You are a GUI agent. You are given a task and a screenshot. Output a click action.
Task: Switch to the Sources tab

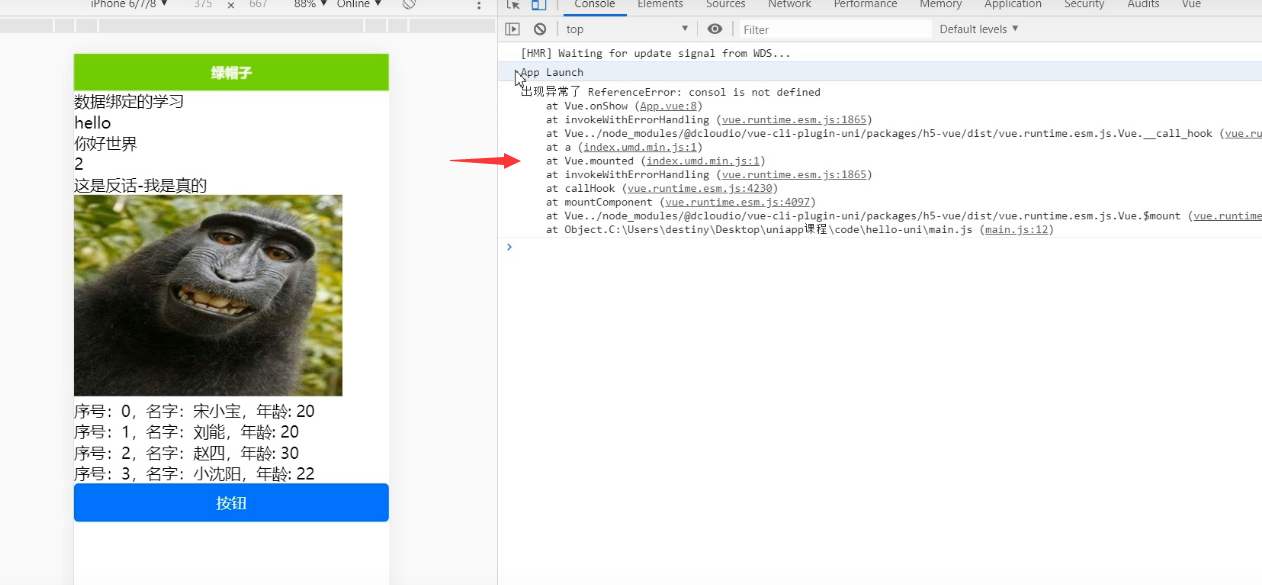(x=726, y=4)
